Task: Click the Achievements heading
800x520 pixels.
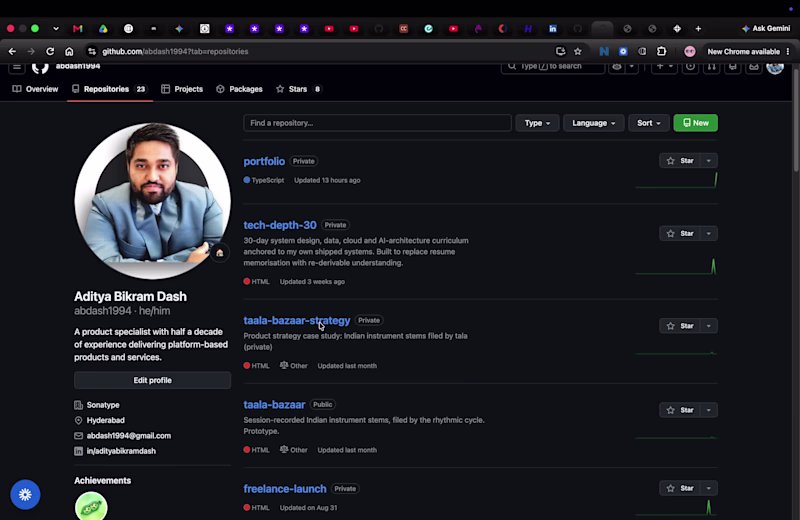Action: [x=103, y=481]
